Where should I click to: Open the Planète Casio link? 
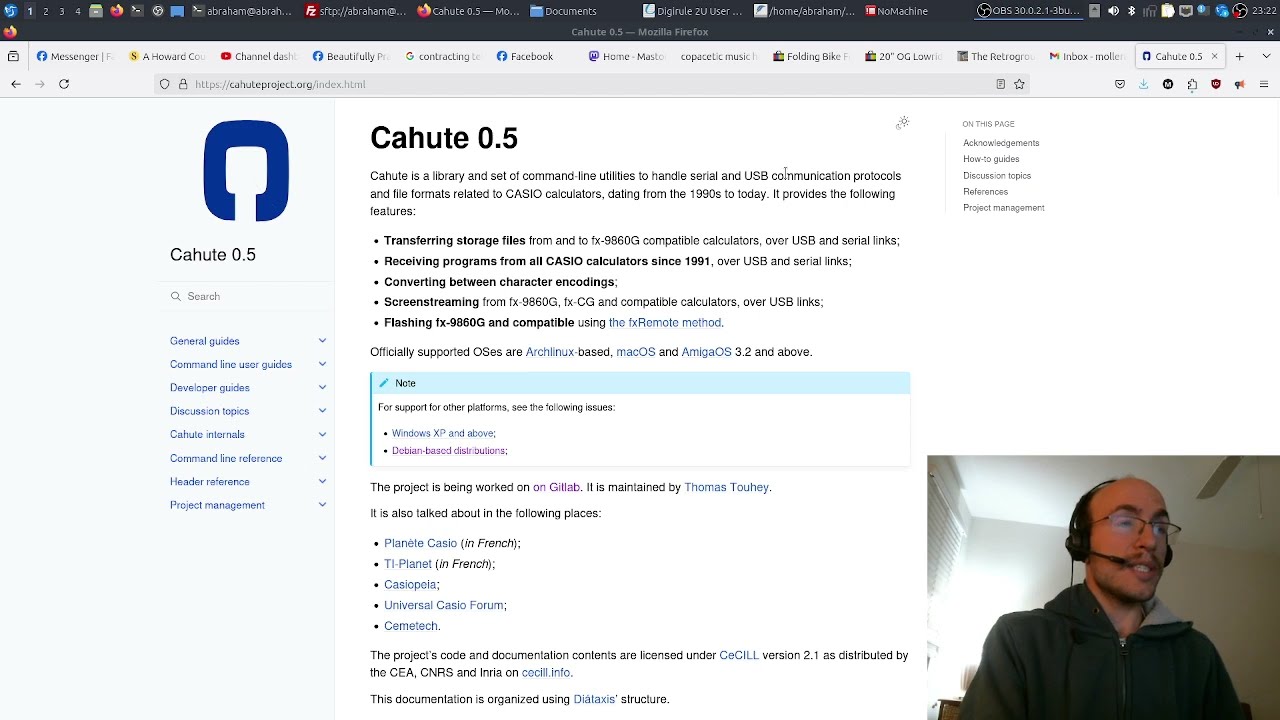pos(420,543)
